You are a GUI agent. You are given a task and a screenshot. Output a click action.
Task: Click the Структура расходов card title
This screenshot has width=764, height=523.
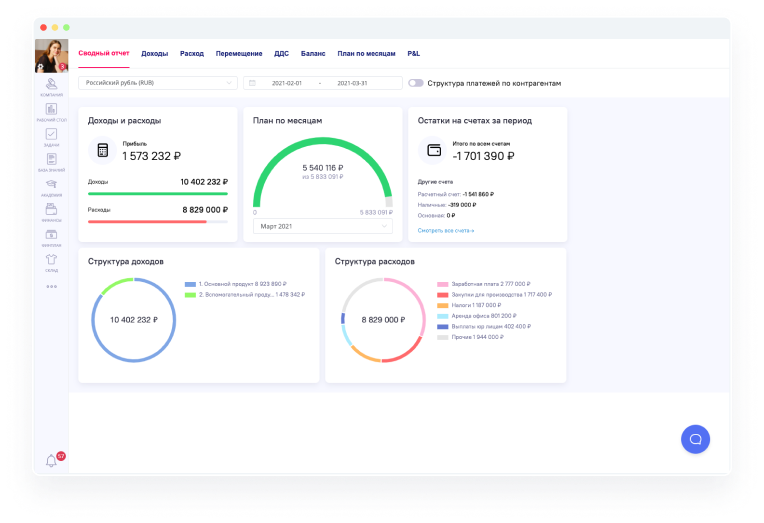[x=375, y=262]
